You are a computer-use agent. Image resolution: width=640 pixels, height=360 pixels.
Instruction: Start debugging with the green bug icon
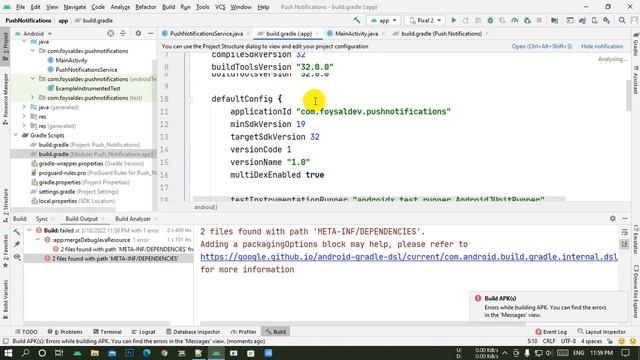490,20
